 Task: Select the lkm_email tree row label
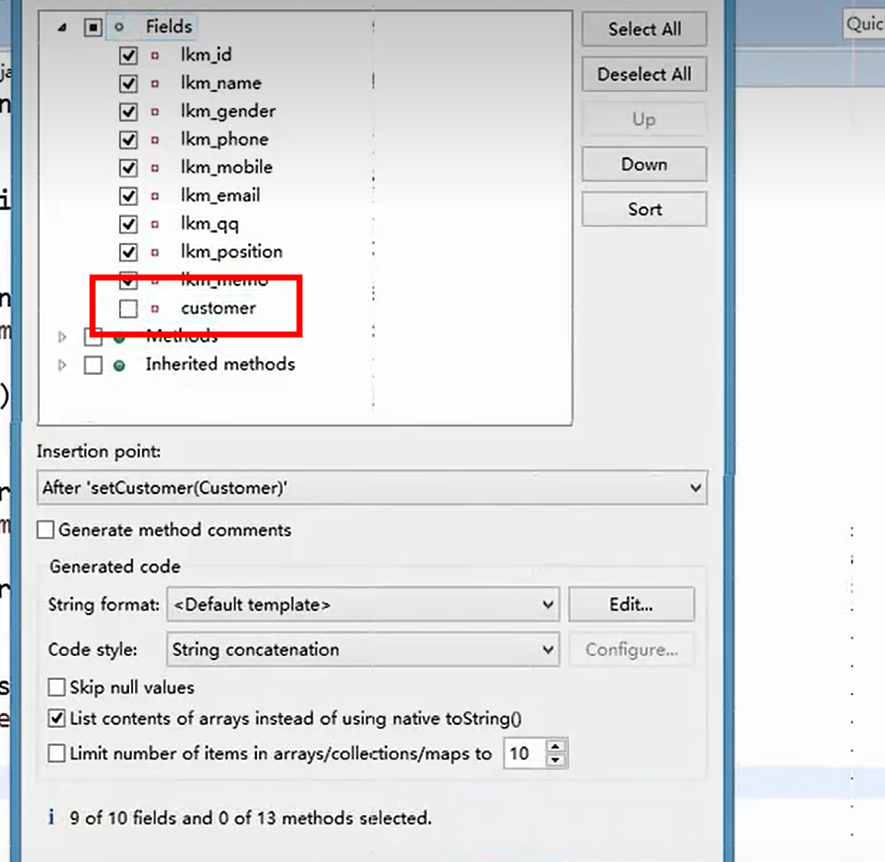pyautogui.click(x=220, y=195)
